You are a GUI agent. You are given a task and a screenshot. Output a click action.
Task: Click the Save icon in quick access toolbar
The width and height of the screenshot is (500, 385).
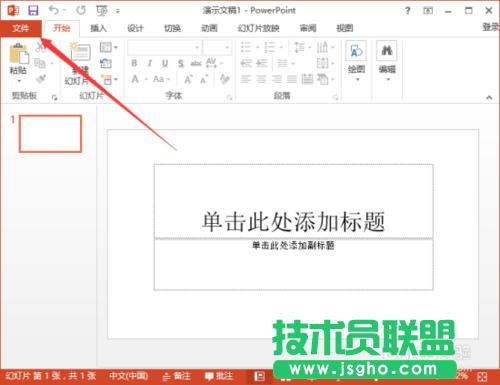[x=33, y=10]
